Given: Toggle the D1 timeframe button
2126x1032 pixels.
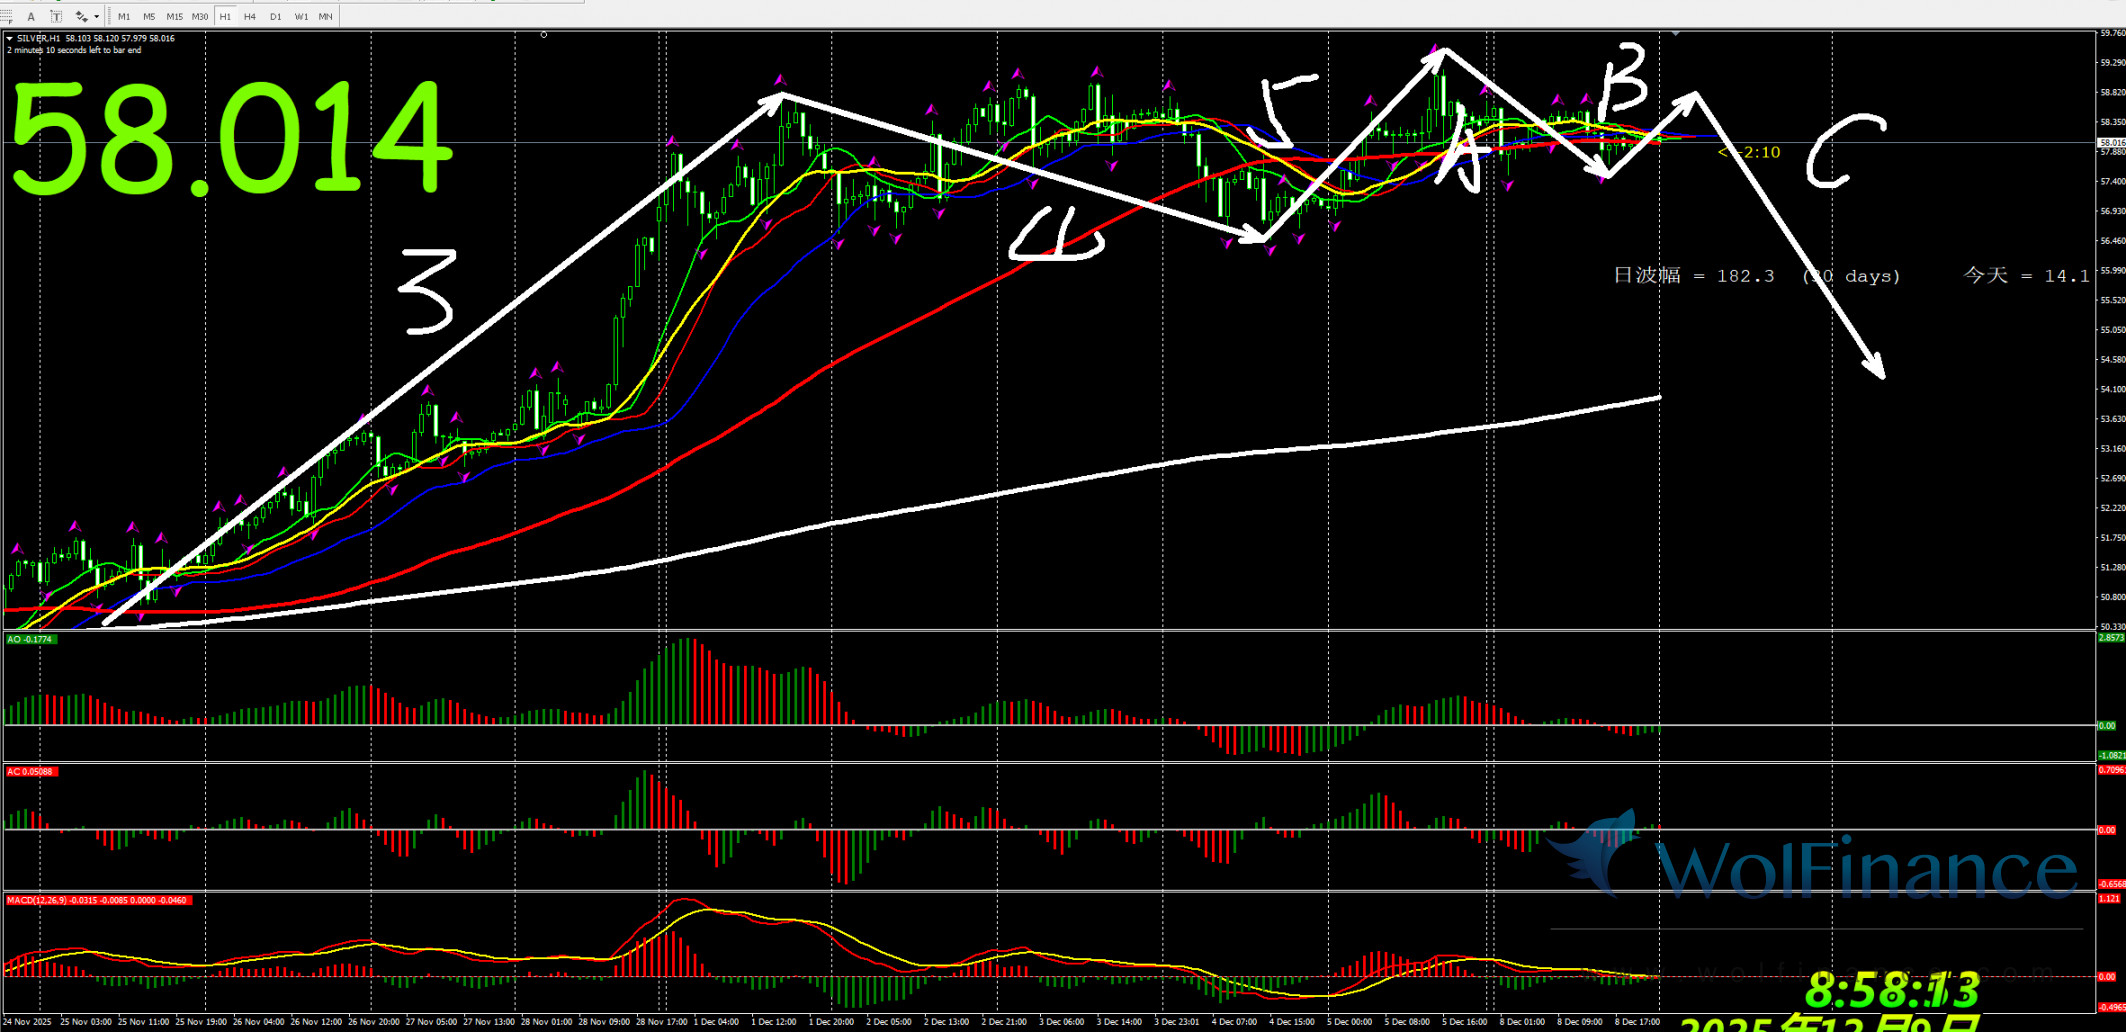Looking at the screenshot, I should (275, 16).
